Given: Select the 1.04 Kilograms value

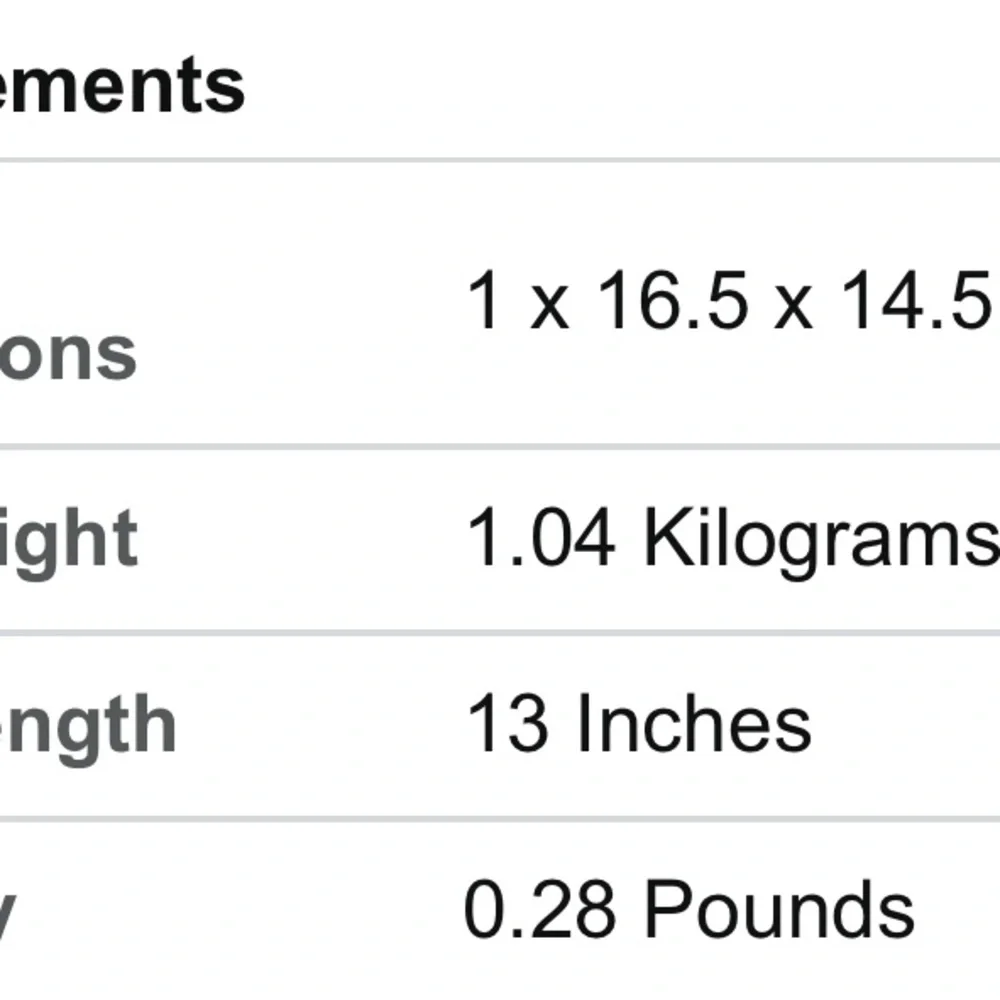Looking at the screenshot, I should click(x=732, y=538).
